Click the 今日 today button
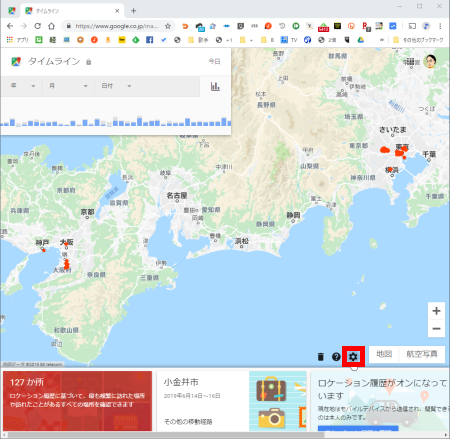 click(214, 62)
